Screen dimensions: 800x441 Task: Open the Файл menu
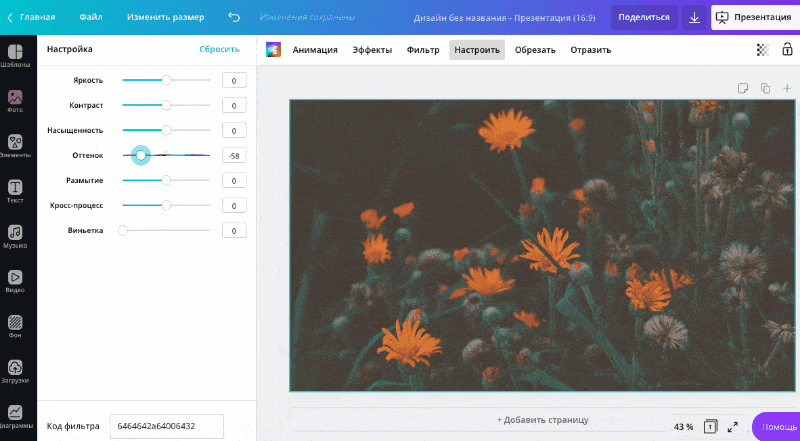coord(90,17)
